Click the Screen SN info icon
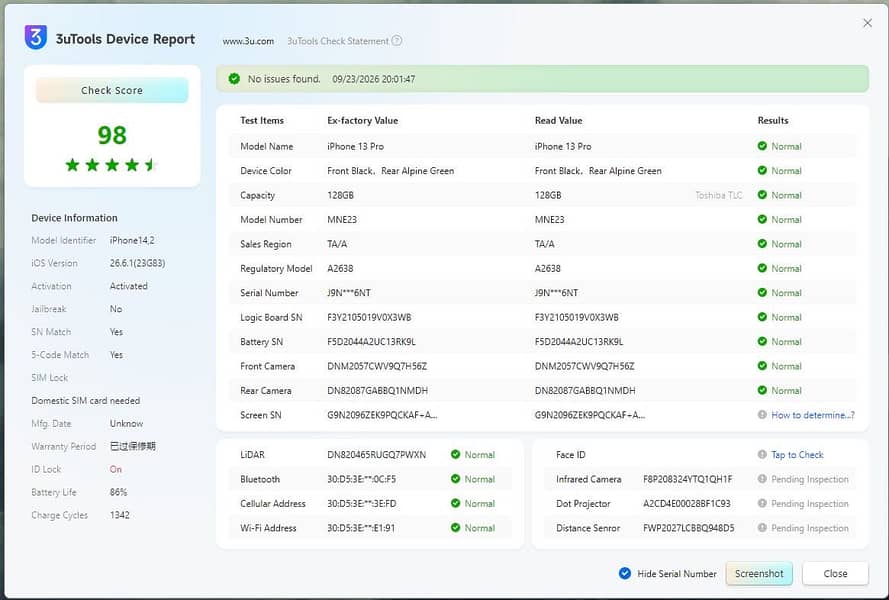 pyautogui.click(x=762, y=415)
